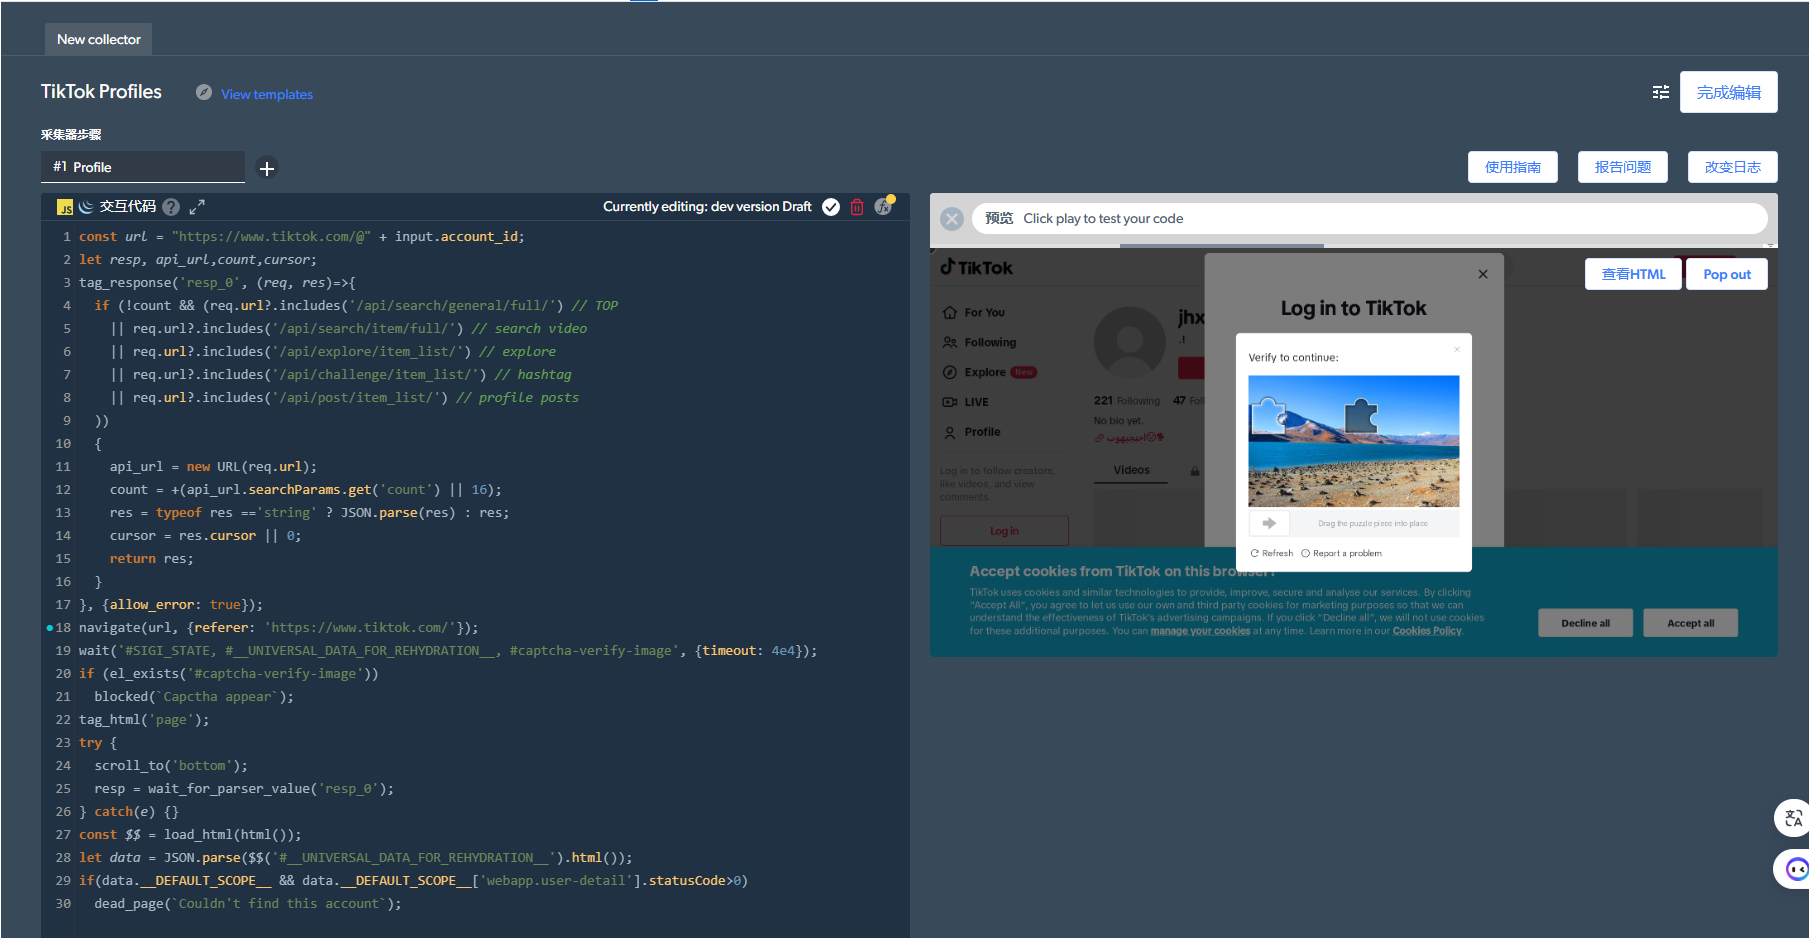Click the JS badge in the code editor header
Screen dimensions: 1809x941
pos(65,207)
